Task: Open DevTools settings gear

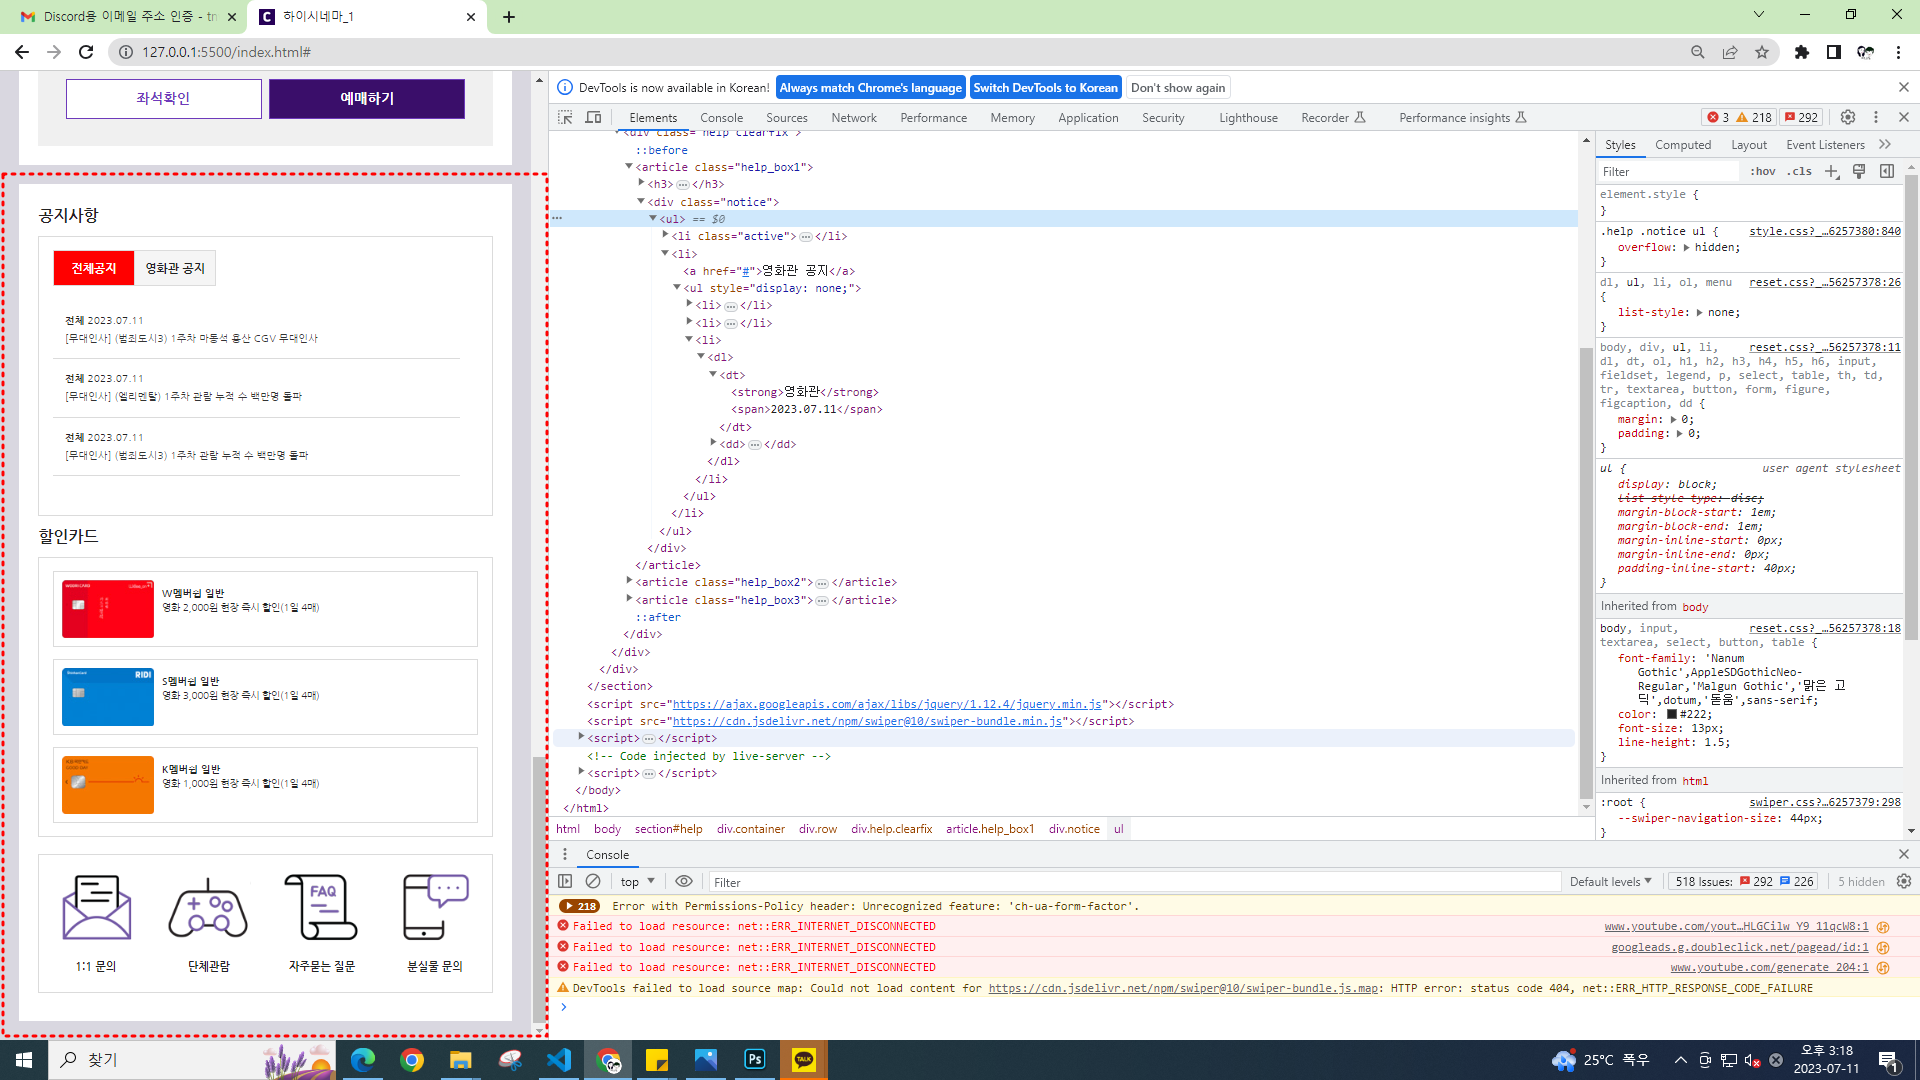Action: [1848, 117]
